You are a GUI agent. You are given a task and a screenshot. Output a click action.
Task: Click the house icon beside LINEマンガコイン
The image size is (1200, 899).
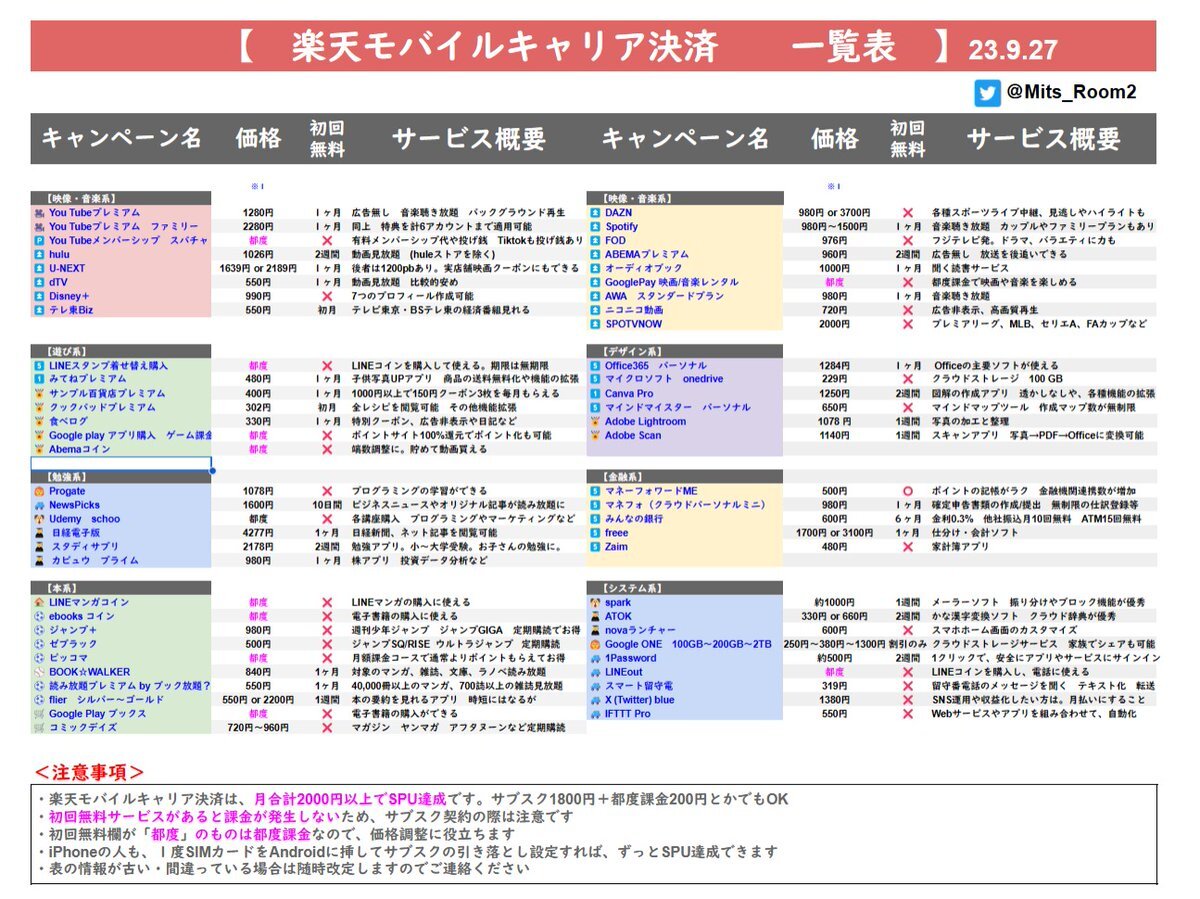38,603
